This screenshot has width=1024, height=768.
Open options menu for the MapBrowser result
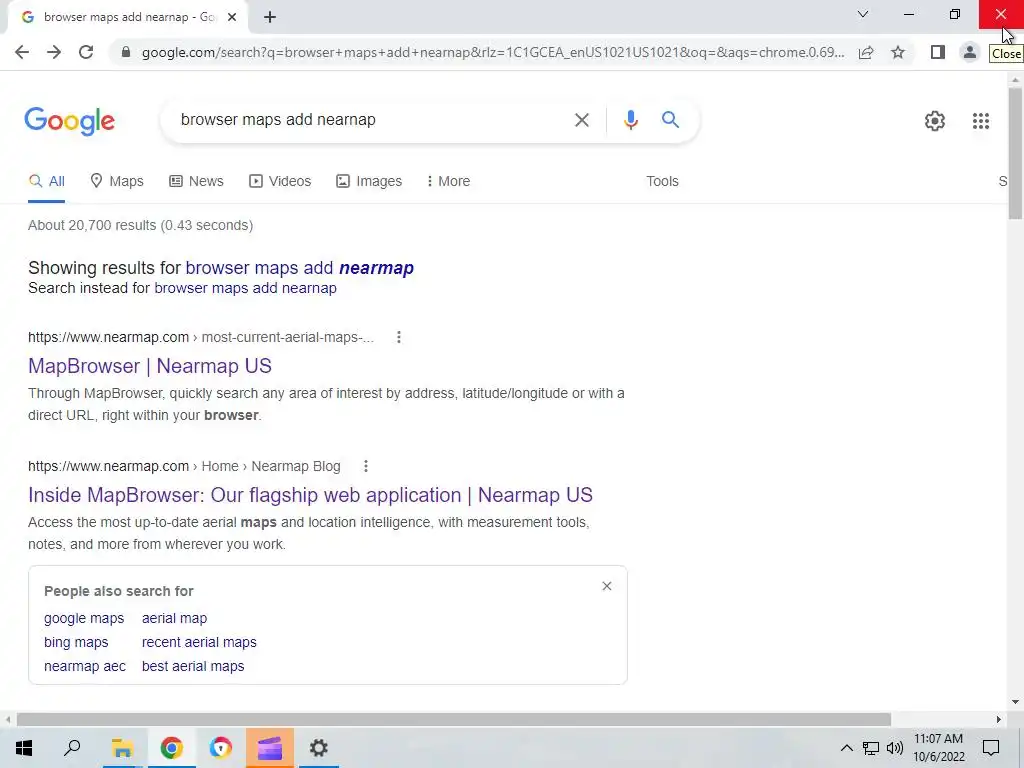(x=398, y=337)
